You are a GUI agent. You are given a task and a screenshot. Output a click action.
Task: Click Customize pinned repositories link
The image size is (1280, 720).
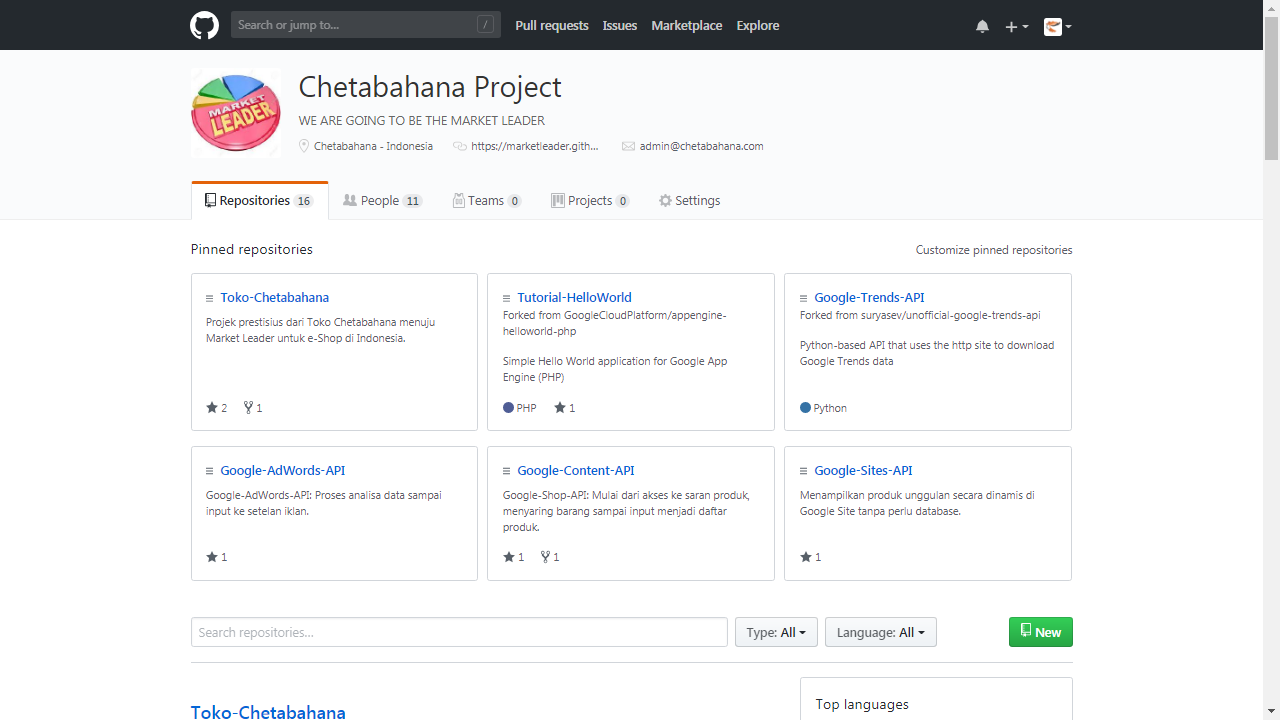click(x=994, y=250)
